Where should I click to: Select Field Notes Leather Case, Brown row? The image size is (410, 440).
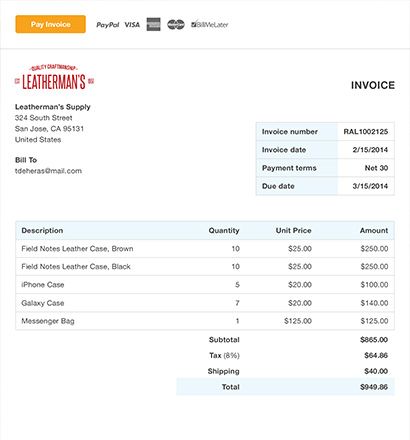205,249
